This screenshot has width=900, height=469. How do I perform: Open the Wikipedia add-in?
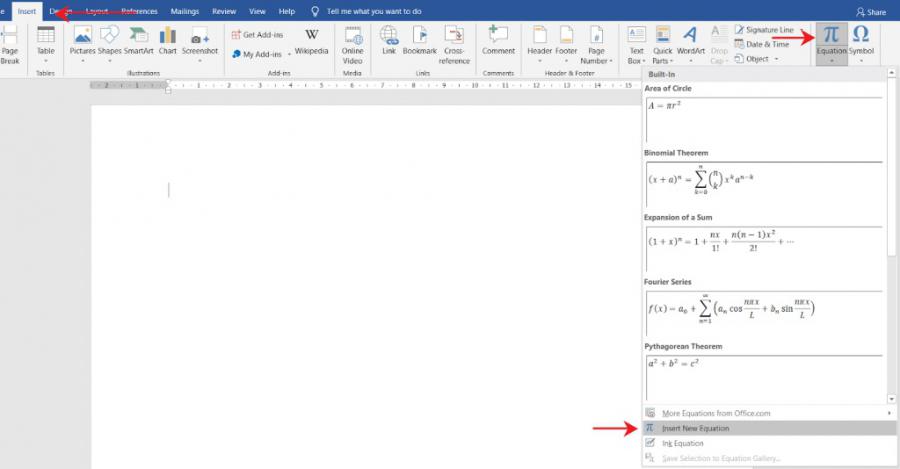tap(311, 41)
